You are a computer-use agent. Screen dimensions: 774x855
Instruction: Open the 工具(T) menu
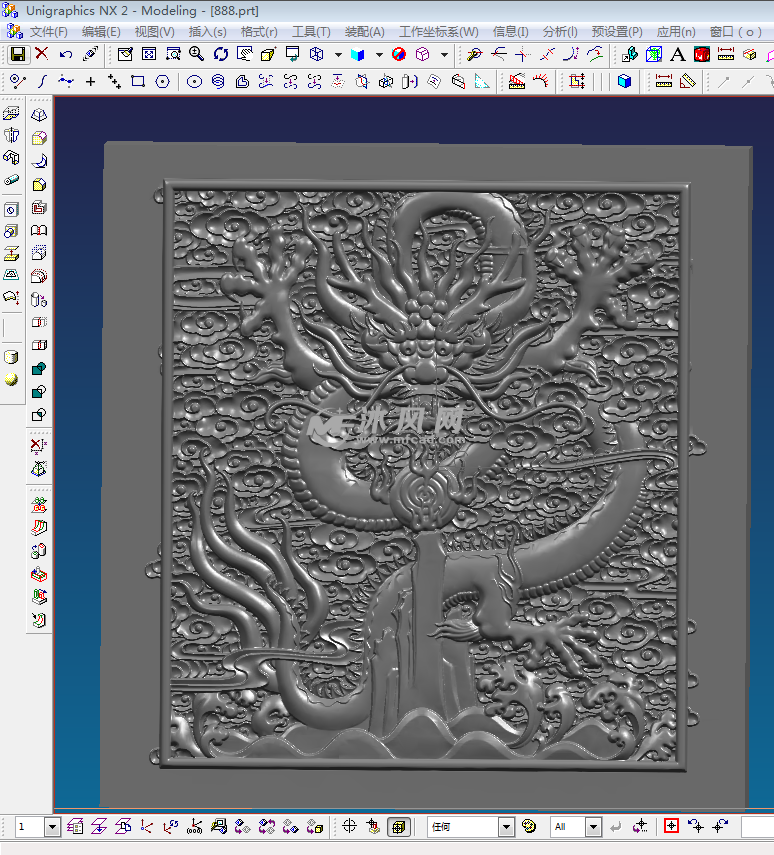click(311, 31)
